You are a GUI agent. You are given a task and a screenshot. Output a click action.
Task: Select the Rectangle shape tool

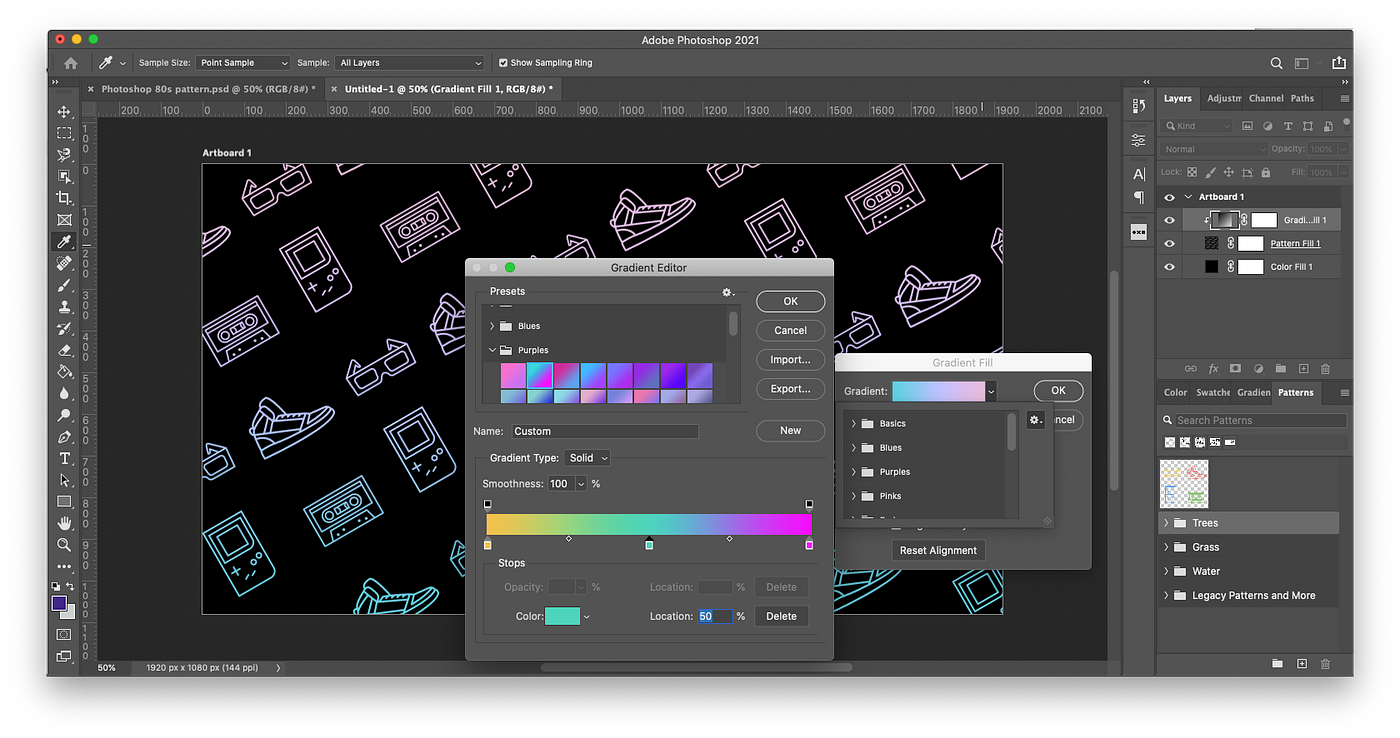64,502
